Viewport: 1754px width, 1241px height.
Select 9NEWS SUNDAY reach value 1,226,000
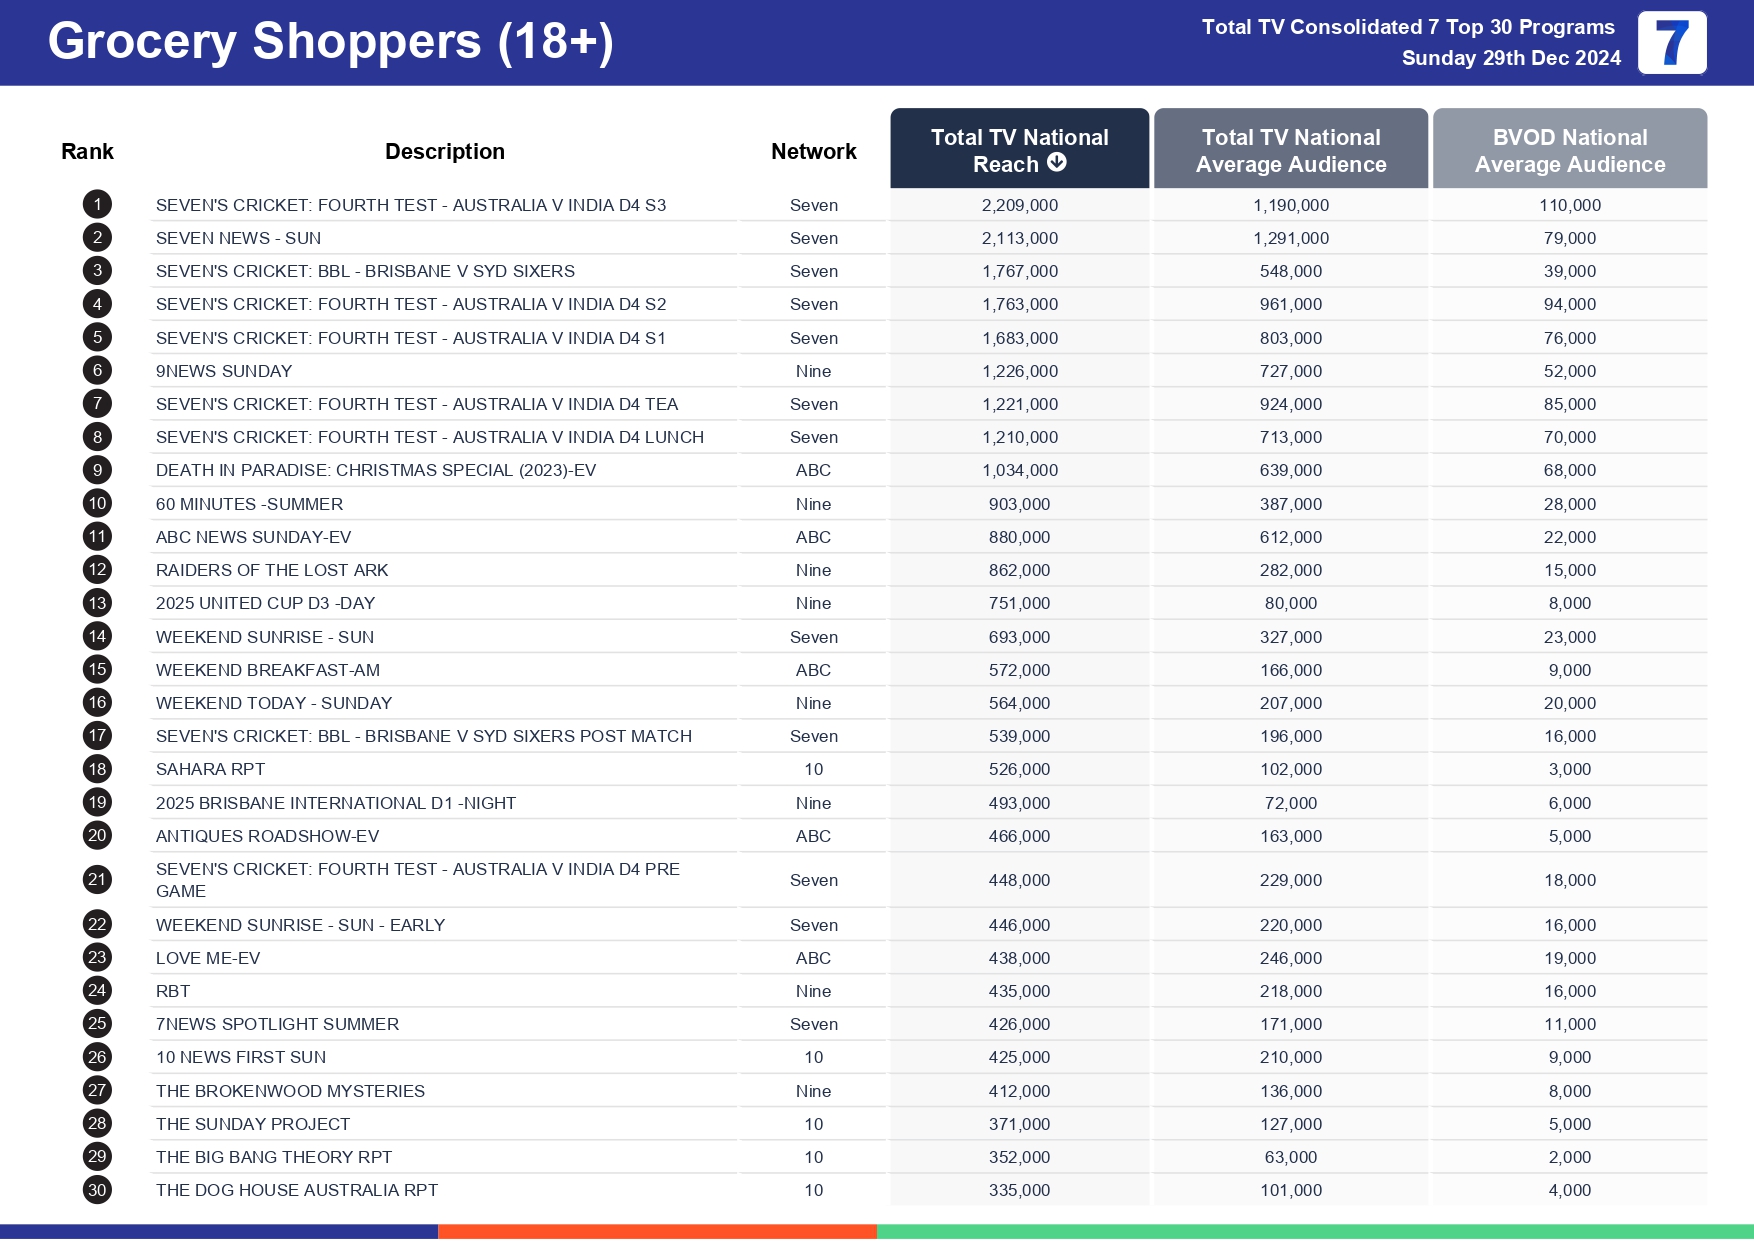coord(1019,371)
